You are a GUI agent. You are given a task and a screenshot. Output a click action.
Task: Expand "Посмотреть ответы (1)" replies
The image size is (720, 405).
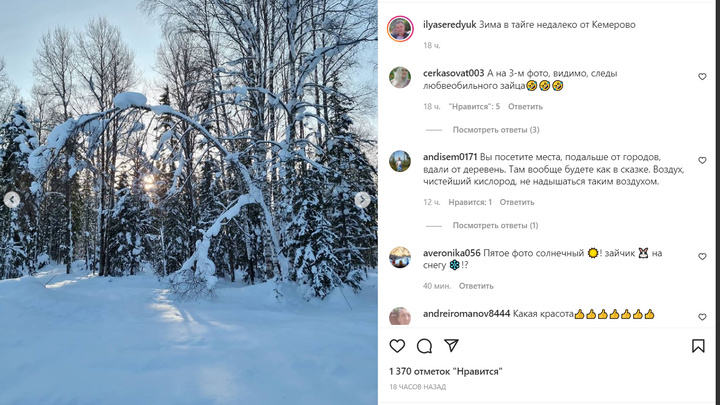pos(495,225)
